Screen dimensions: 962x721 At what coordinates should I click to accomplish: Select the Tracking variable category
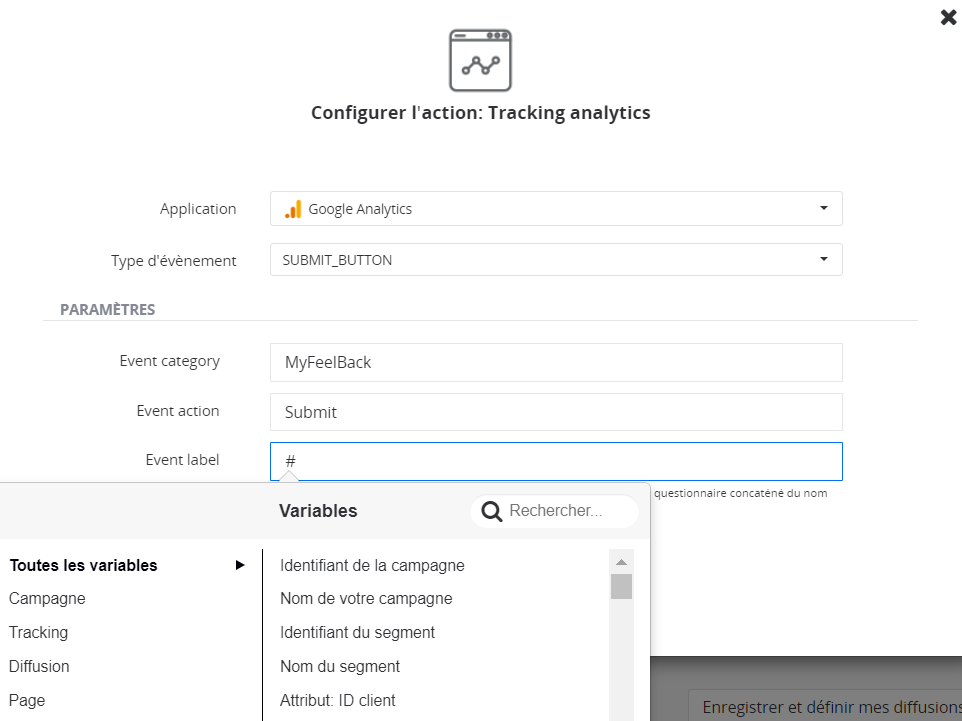pos(38,633)
